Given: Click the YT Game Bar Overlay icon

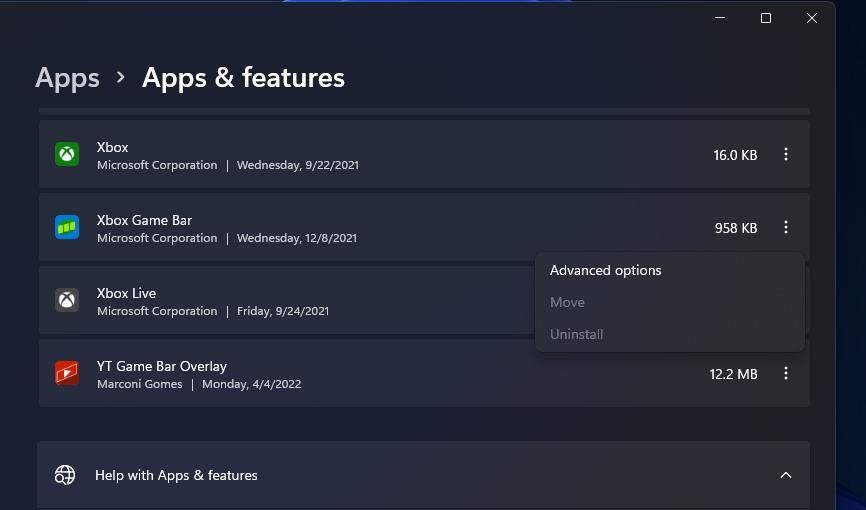Looking at the screenshot, I should 67,373.
